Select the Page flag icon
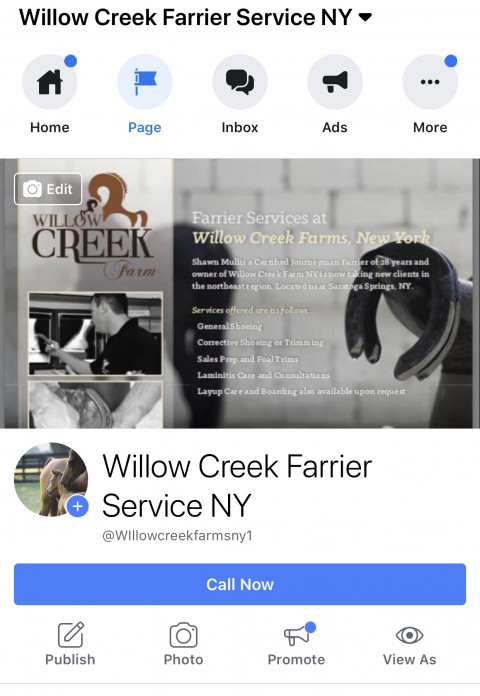This screenshot has height=696, width=480. [x=145, y=82]
